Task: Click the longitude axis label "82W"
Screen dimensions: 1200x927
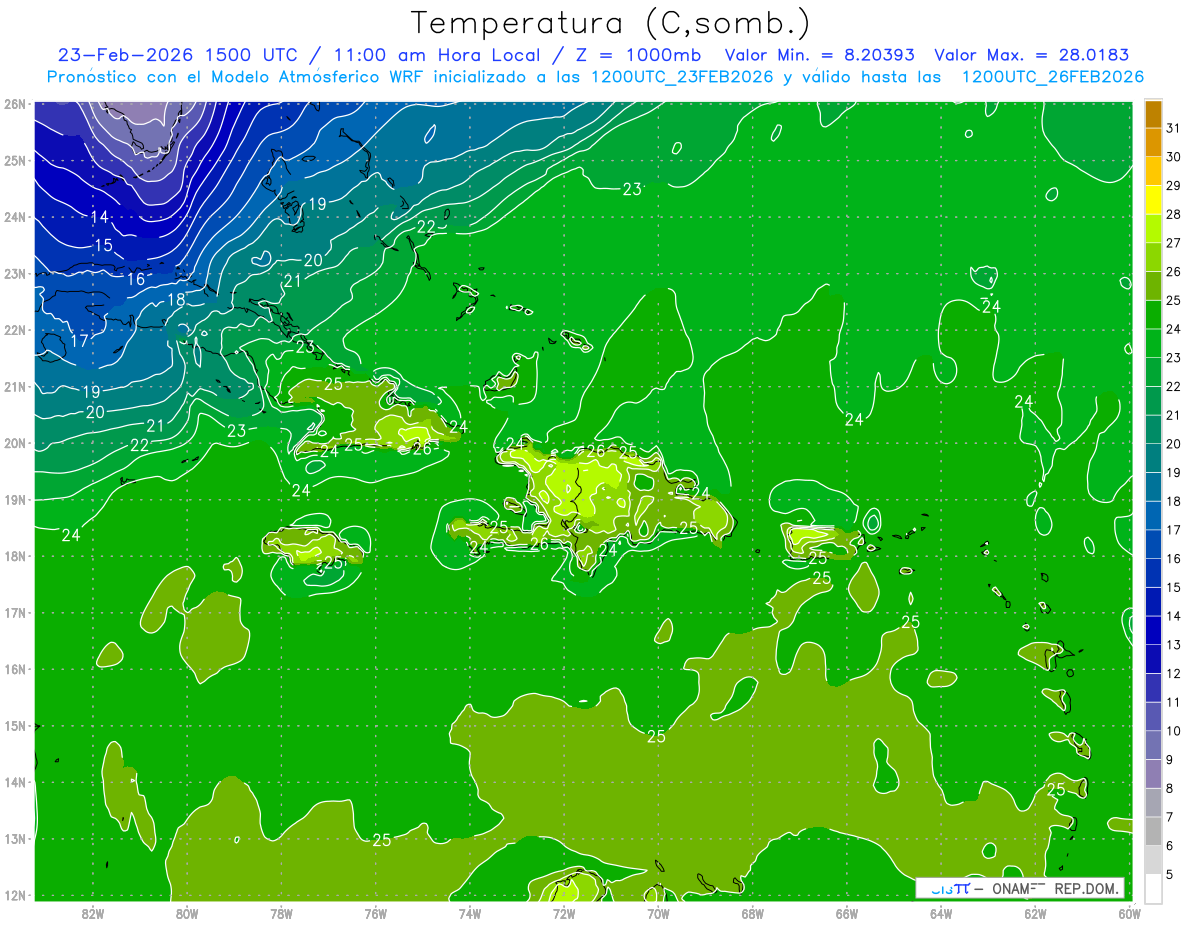Action: [x=93, y=913]
